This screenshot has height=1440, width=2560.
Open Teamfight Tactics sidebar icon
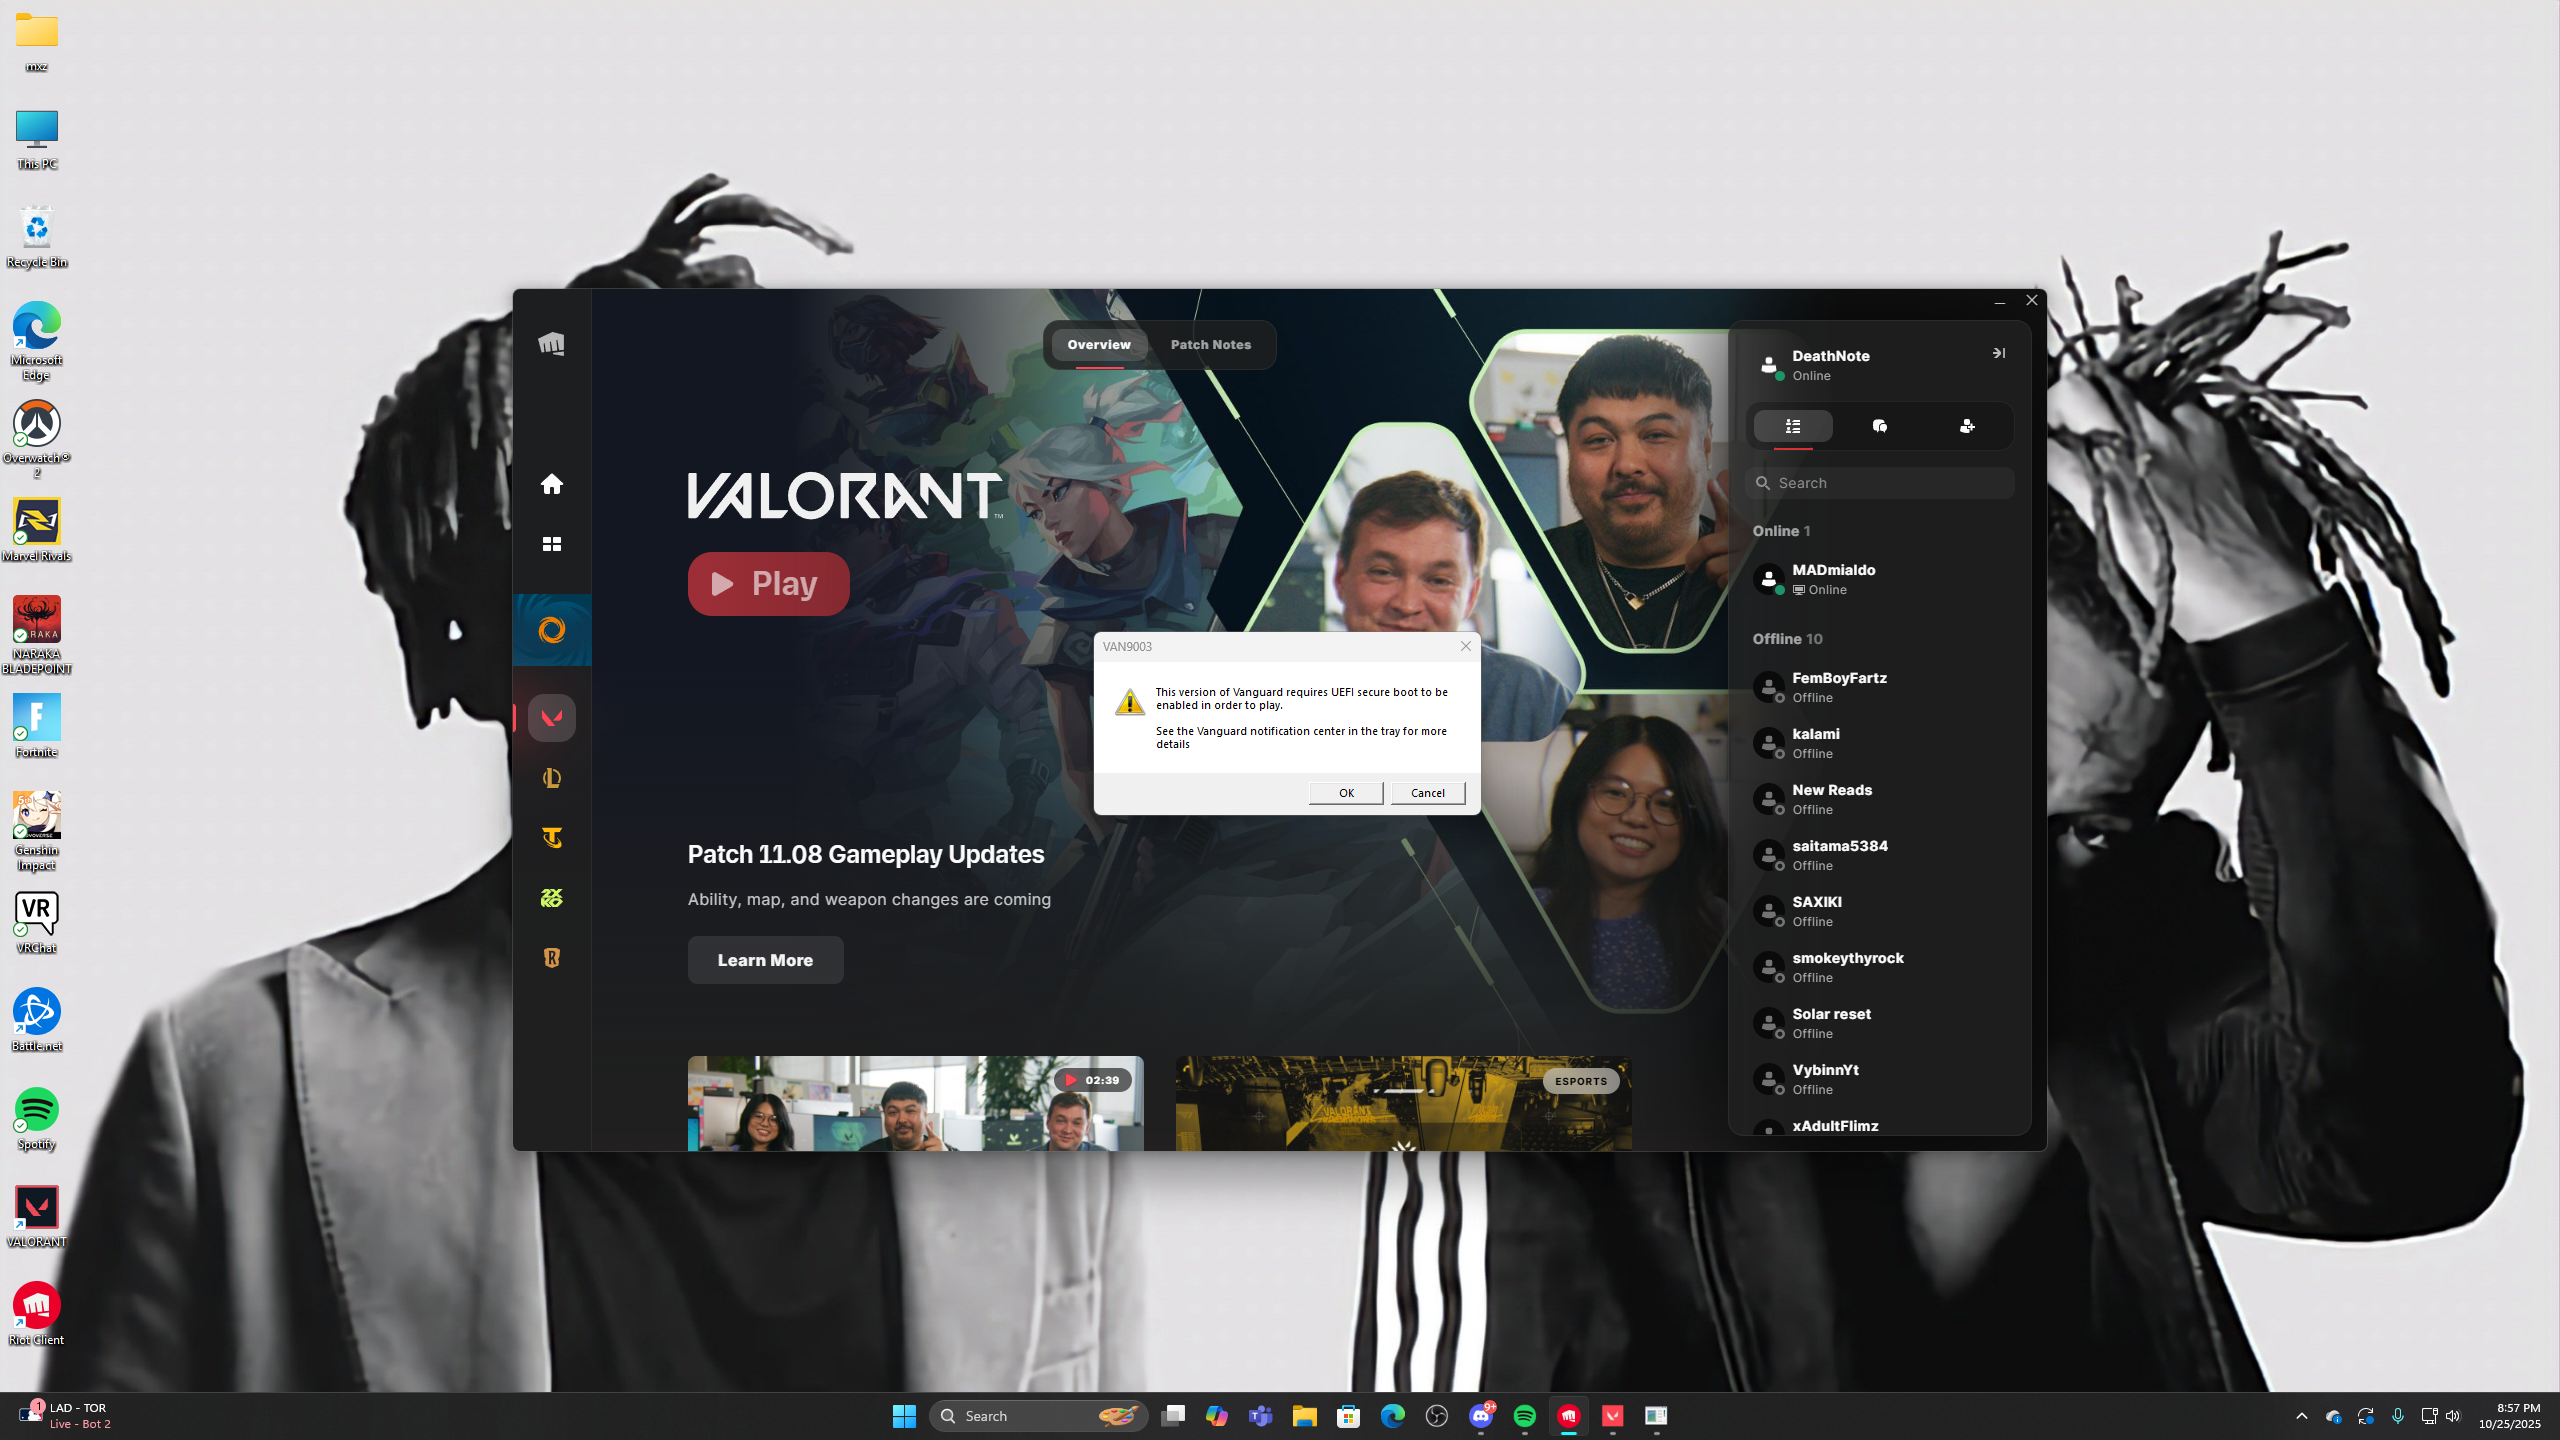pos(551,838)
